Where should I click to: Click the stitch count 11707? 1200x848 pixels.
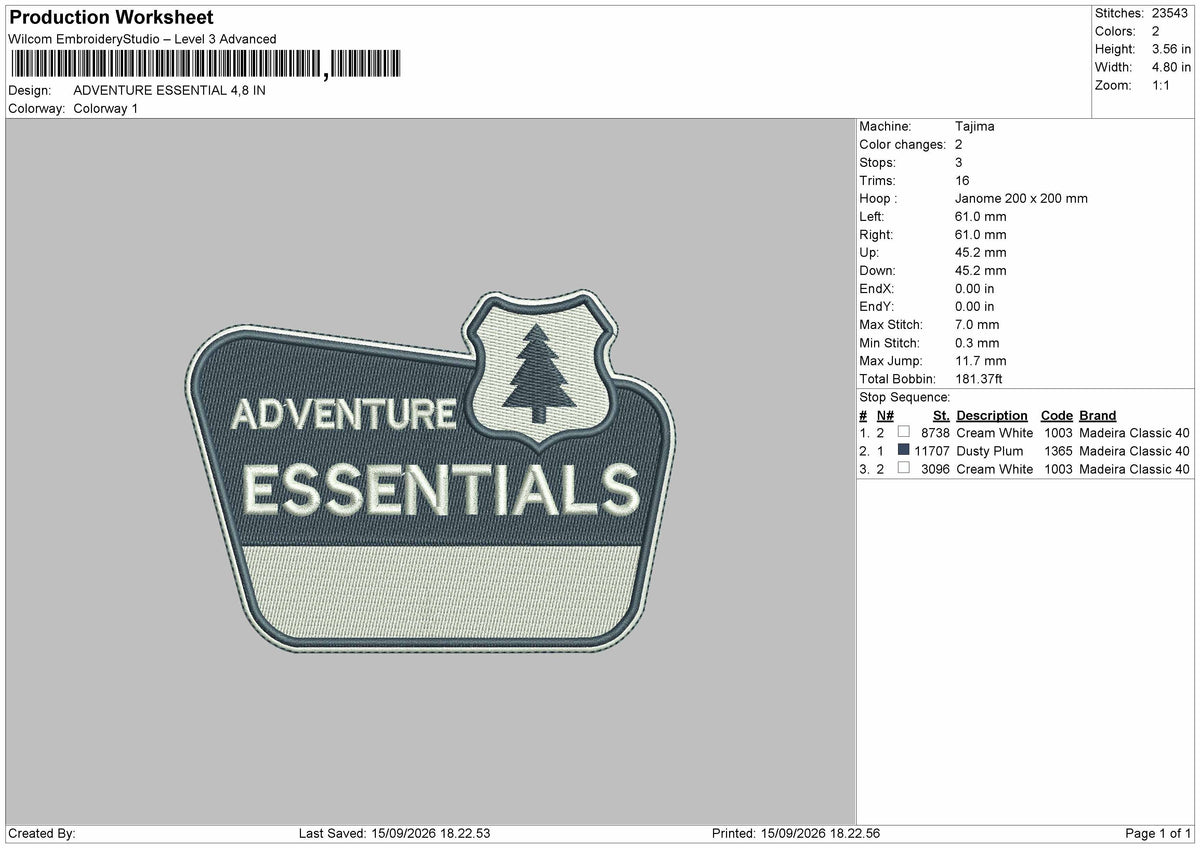click(931, 451)
